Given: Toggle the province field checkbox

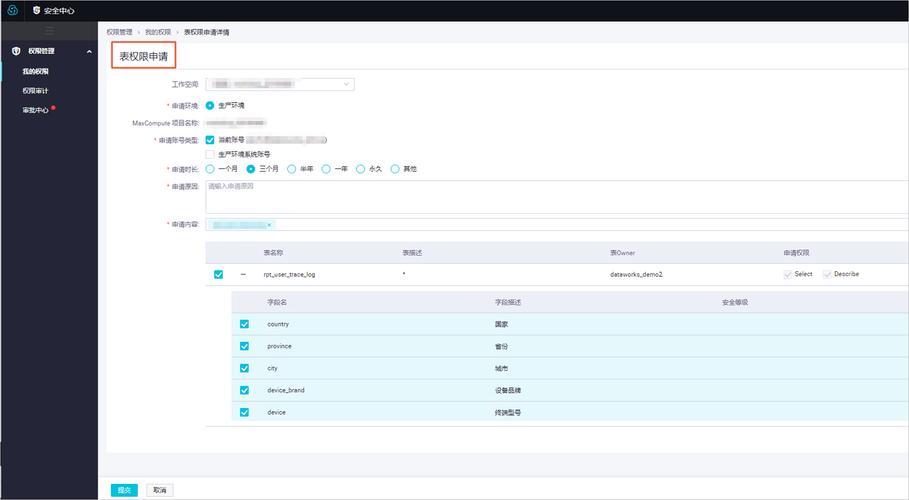Looking at the screenshot, I should (244, 346).
